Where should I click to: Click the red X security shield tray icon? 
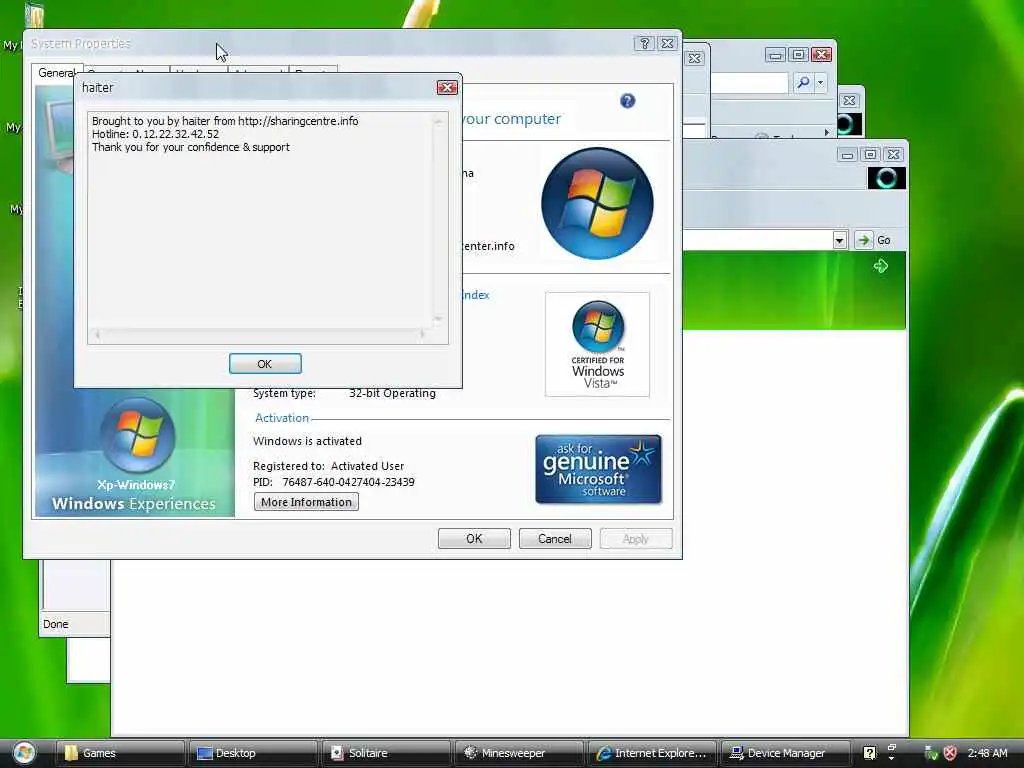[950, 753]
